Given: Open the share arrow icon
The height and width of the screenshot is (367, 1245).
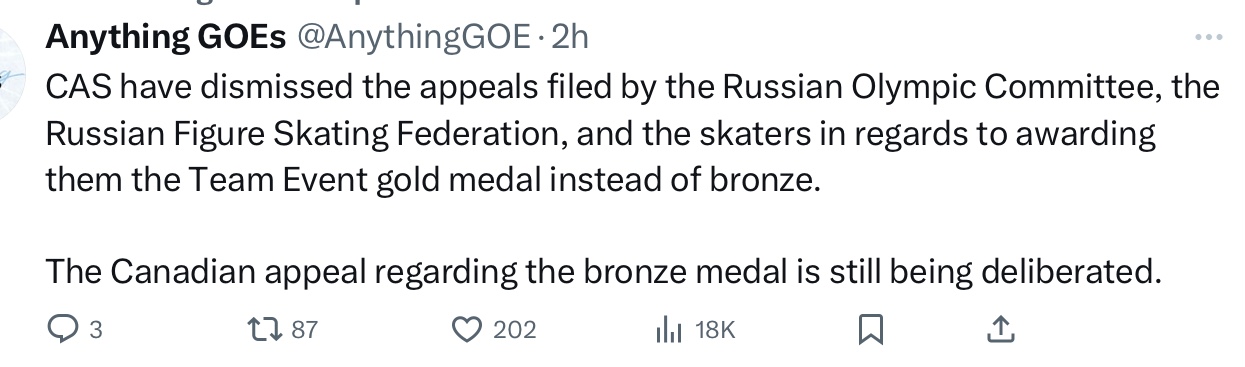Looking at the screenshot, I should 1002,328.
